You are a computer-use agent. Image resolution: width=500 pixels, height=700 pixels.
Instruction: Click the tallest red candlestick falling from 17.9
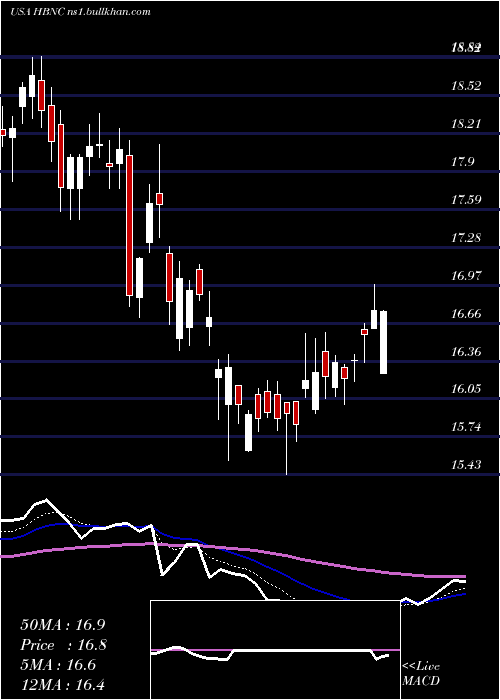129,225
